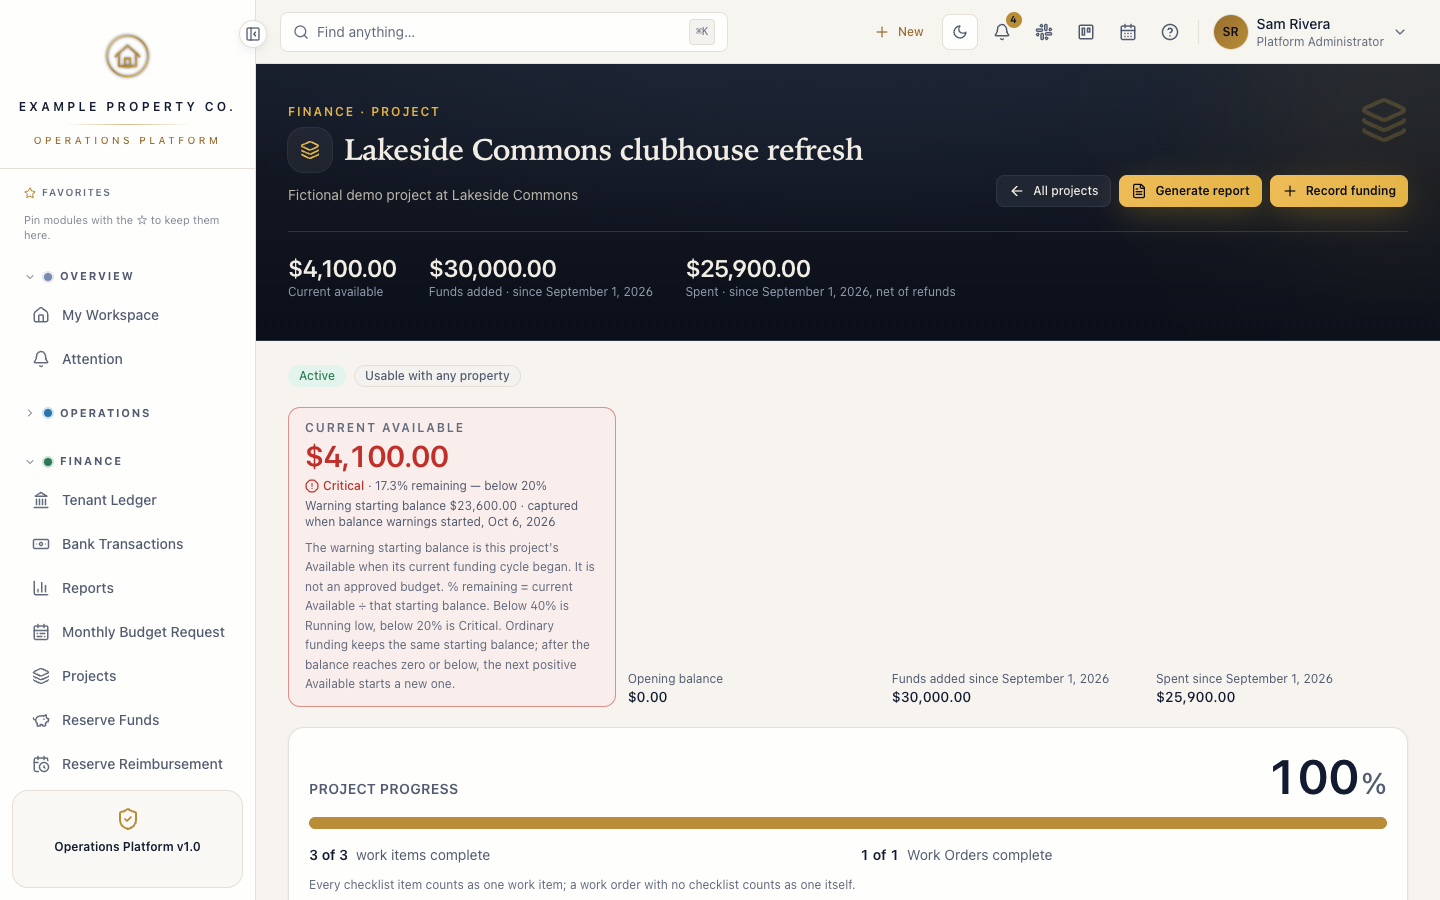Collapse the Overview section chevron
The height and width of the screenshot is (900, 1440).
click(x=30, y=277)
